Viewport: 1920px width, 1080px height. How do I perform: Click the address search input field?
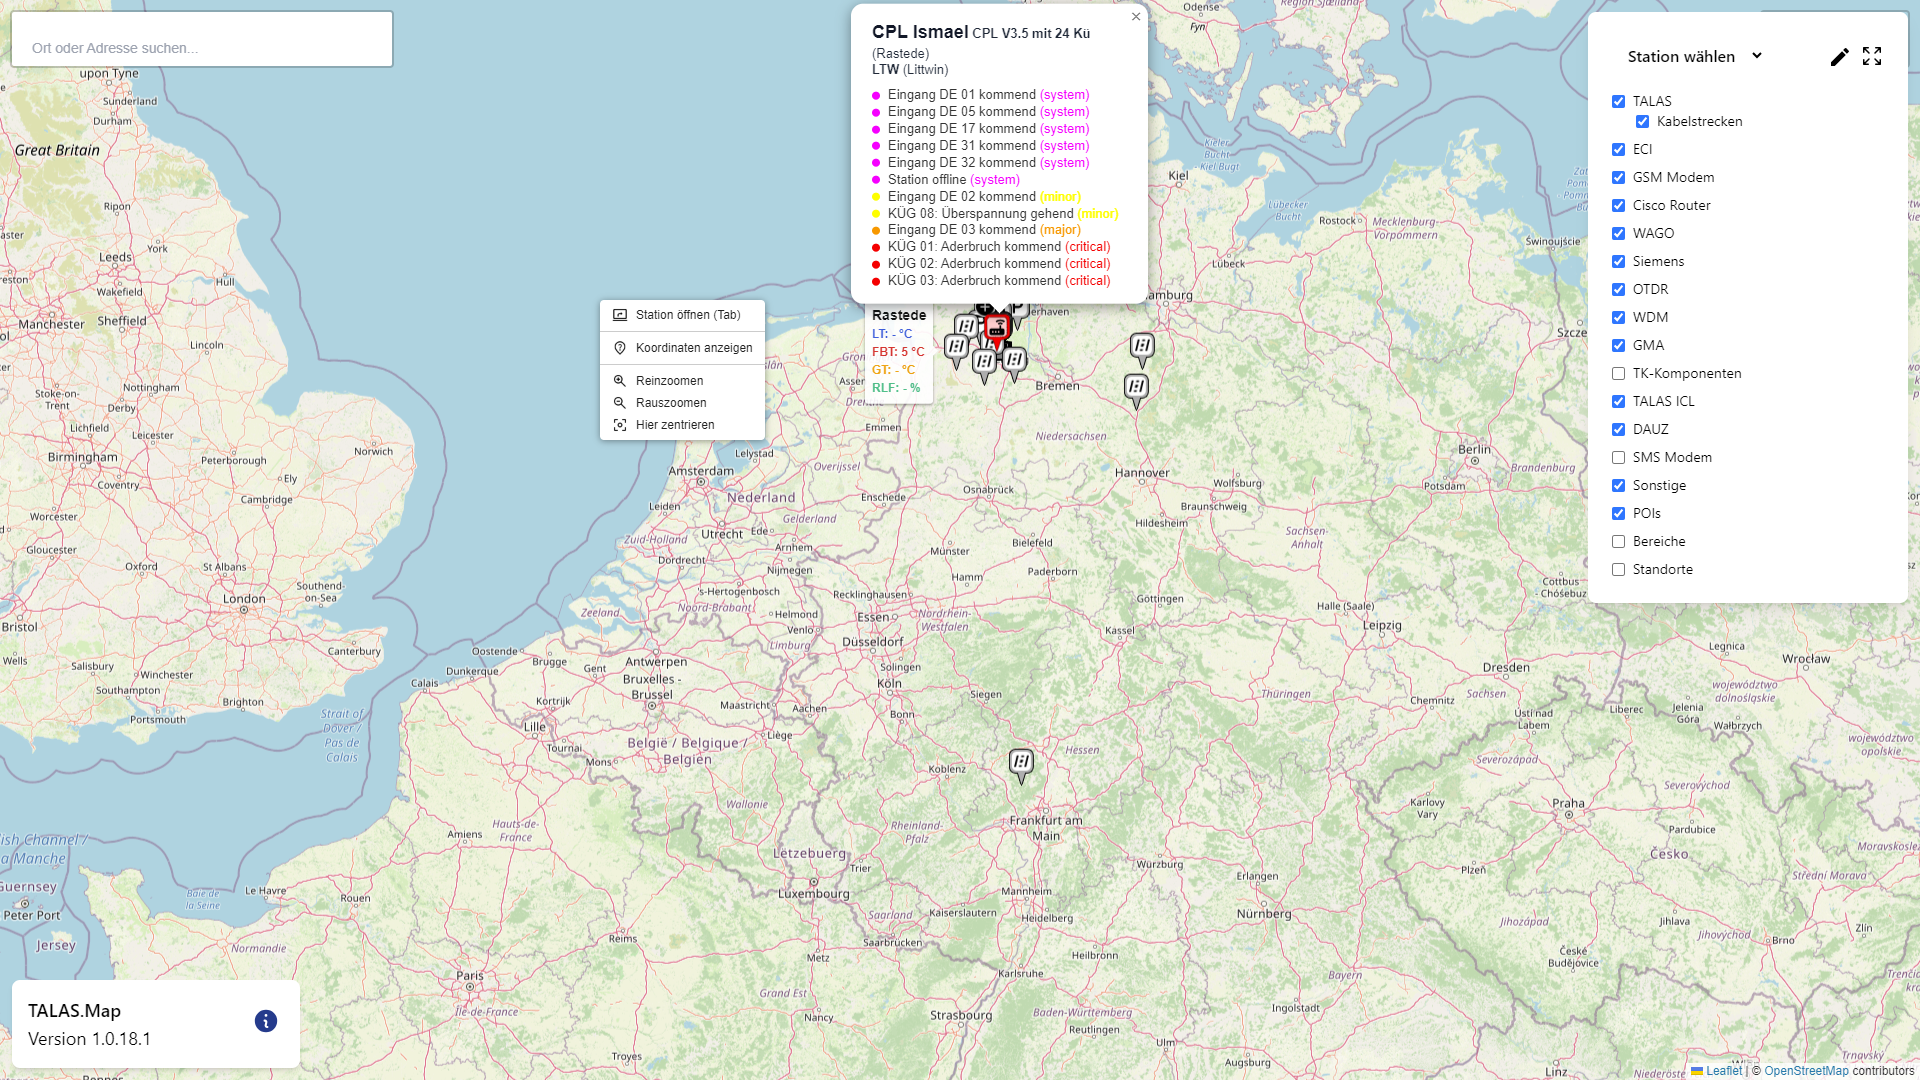pos(202,48)
